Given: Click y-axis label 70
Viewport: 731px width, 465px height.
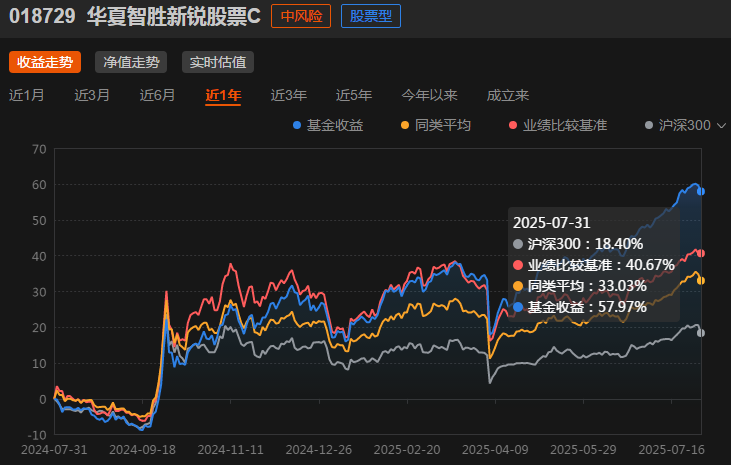Looking at the screenshot, I should (x=39, y=149).
